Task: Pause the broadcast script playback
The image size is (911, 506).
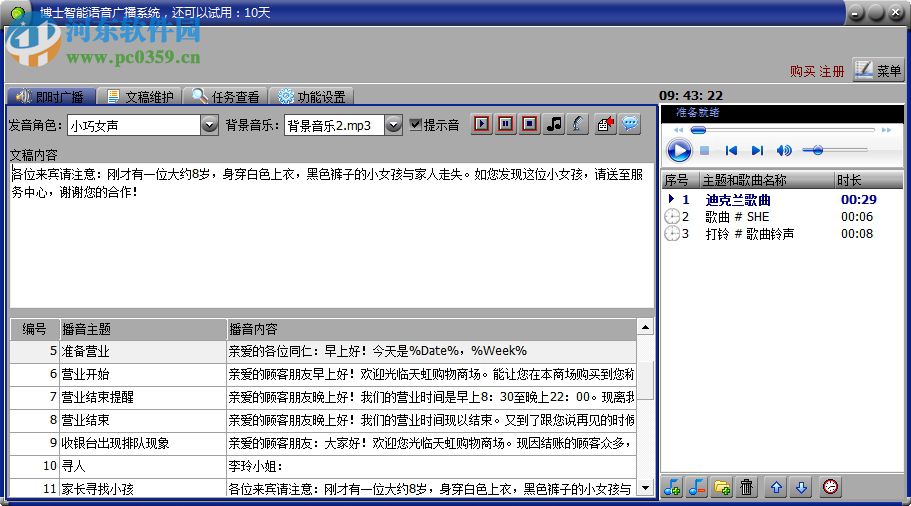Action: 506,124
